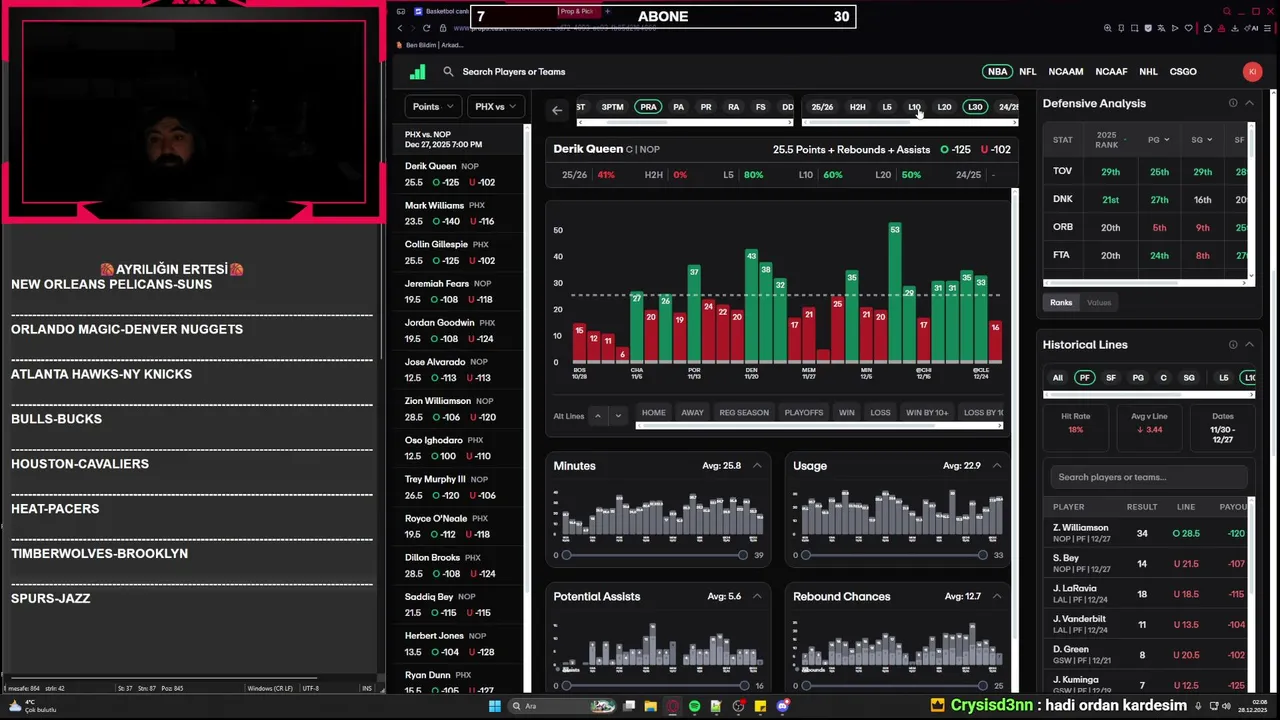The width and height of the screenshot is (1280, 720).
Task: Switch to the NFL league tab
Action: [1028, 71]
